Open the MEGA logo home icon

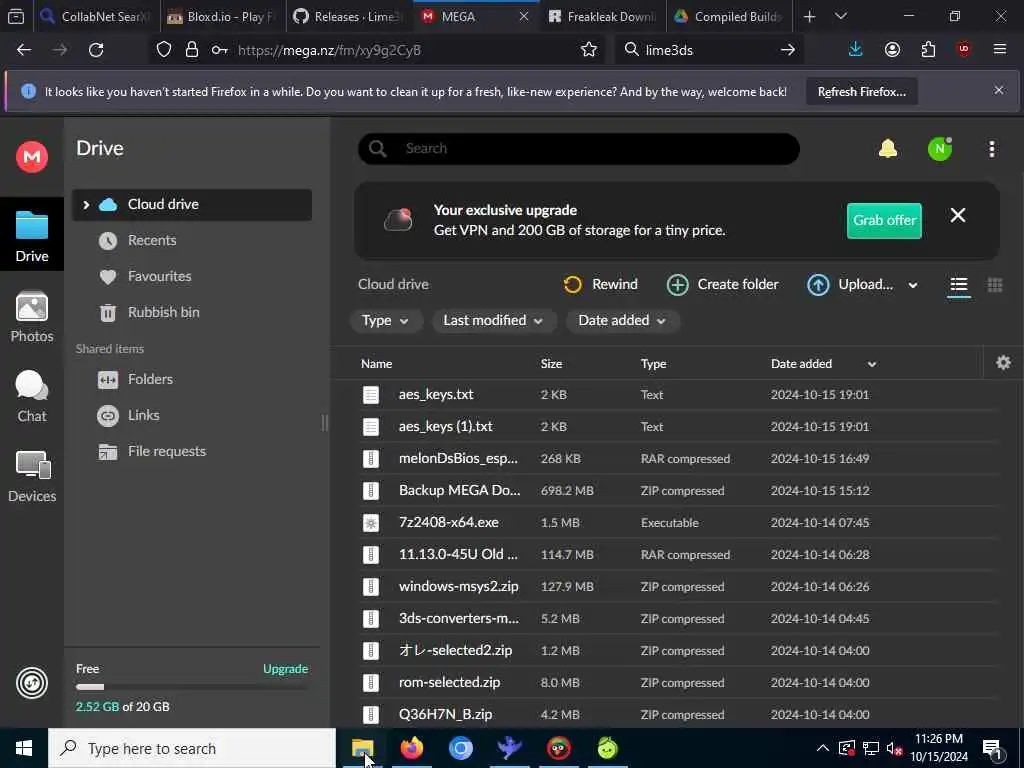pyautogui.click(x=31, y=157)
